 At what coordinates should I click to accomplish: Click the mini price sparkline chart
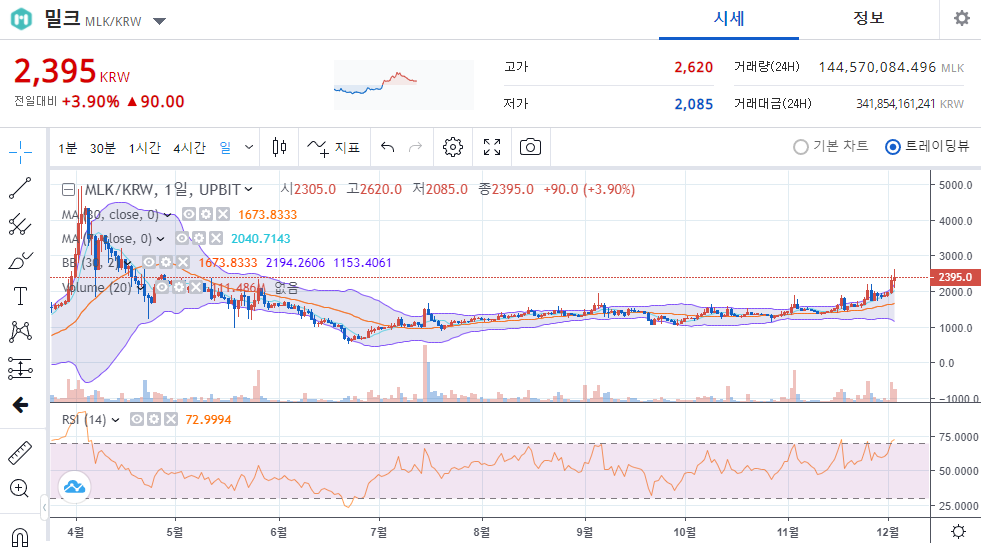pos(404,85)
